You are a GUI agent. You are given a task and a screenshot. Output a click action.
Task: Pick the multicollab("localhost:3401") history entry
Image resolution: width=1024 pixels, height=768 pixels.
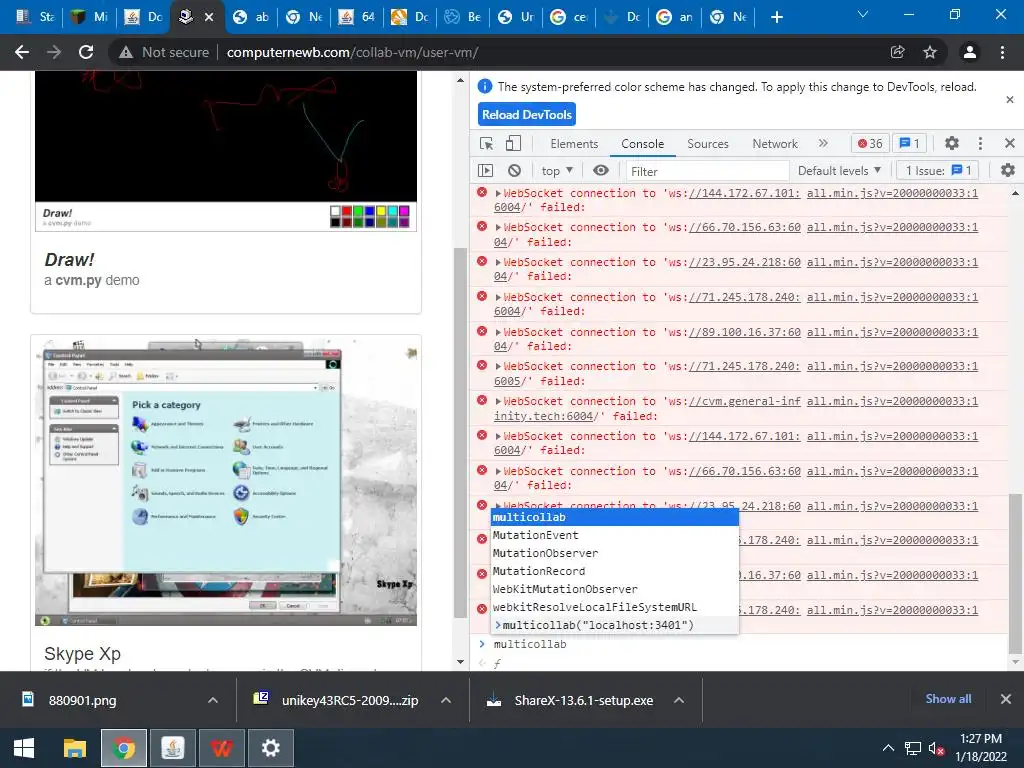point(615,625)
